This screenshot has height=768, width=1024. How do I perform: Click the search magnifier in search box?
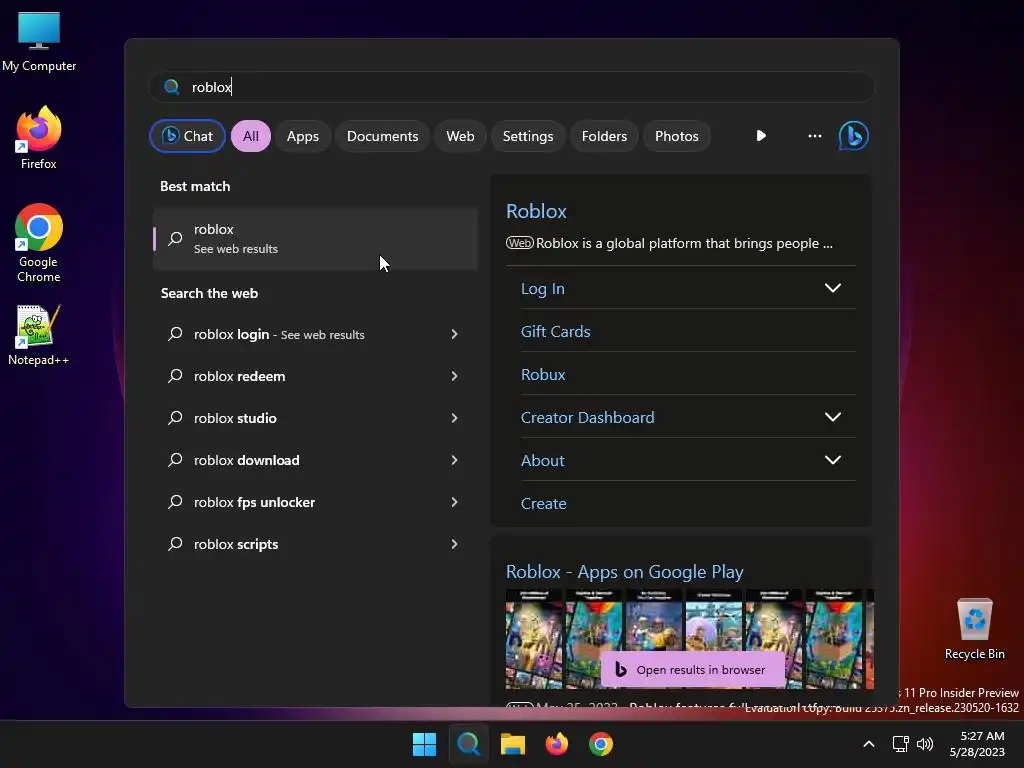(171, 87)
